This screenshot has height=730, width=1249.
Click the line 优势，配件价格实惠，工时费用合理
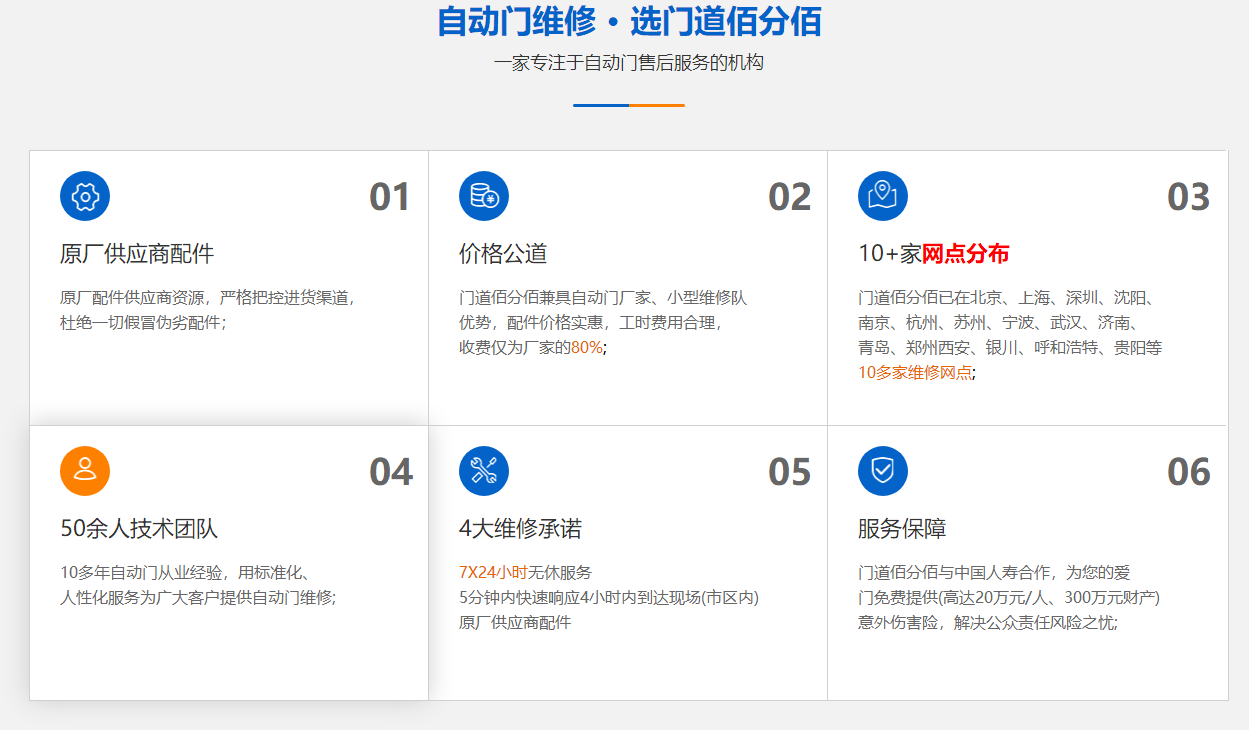click(591, 323)
